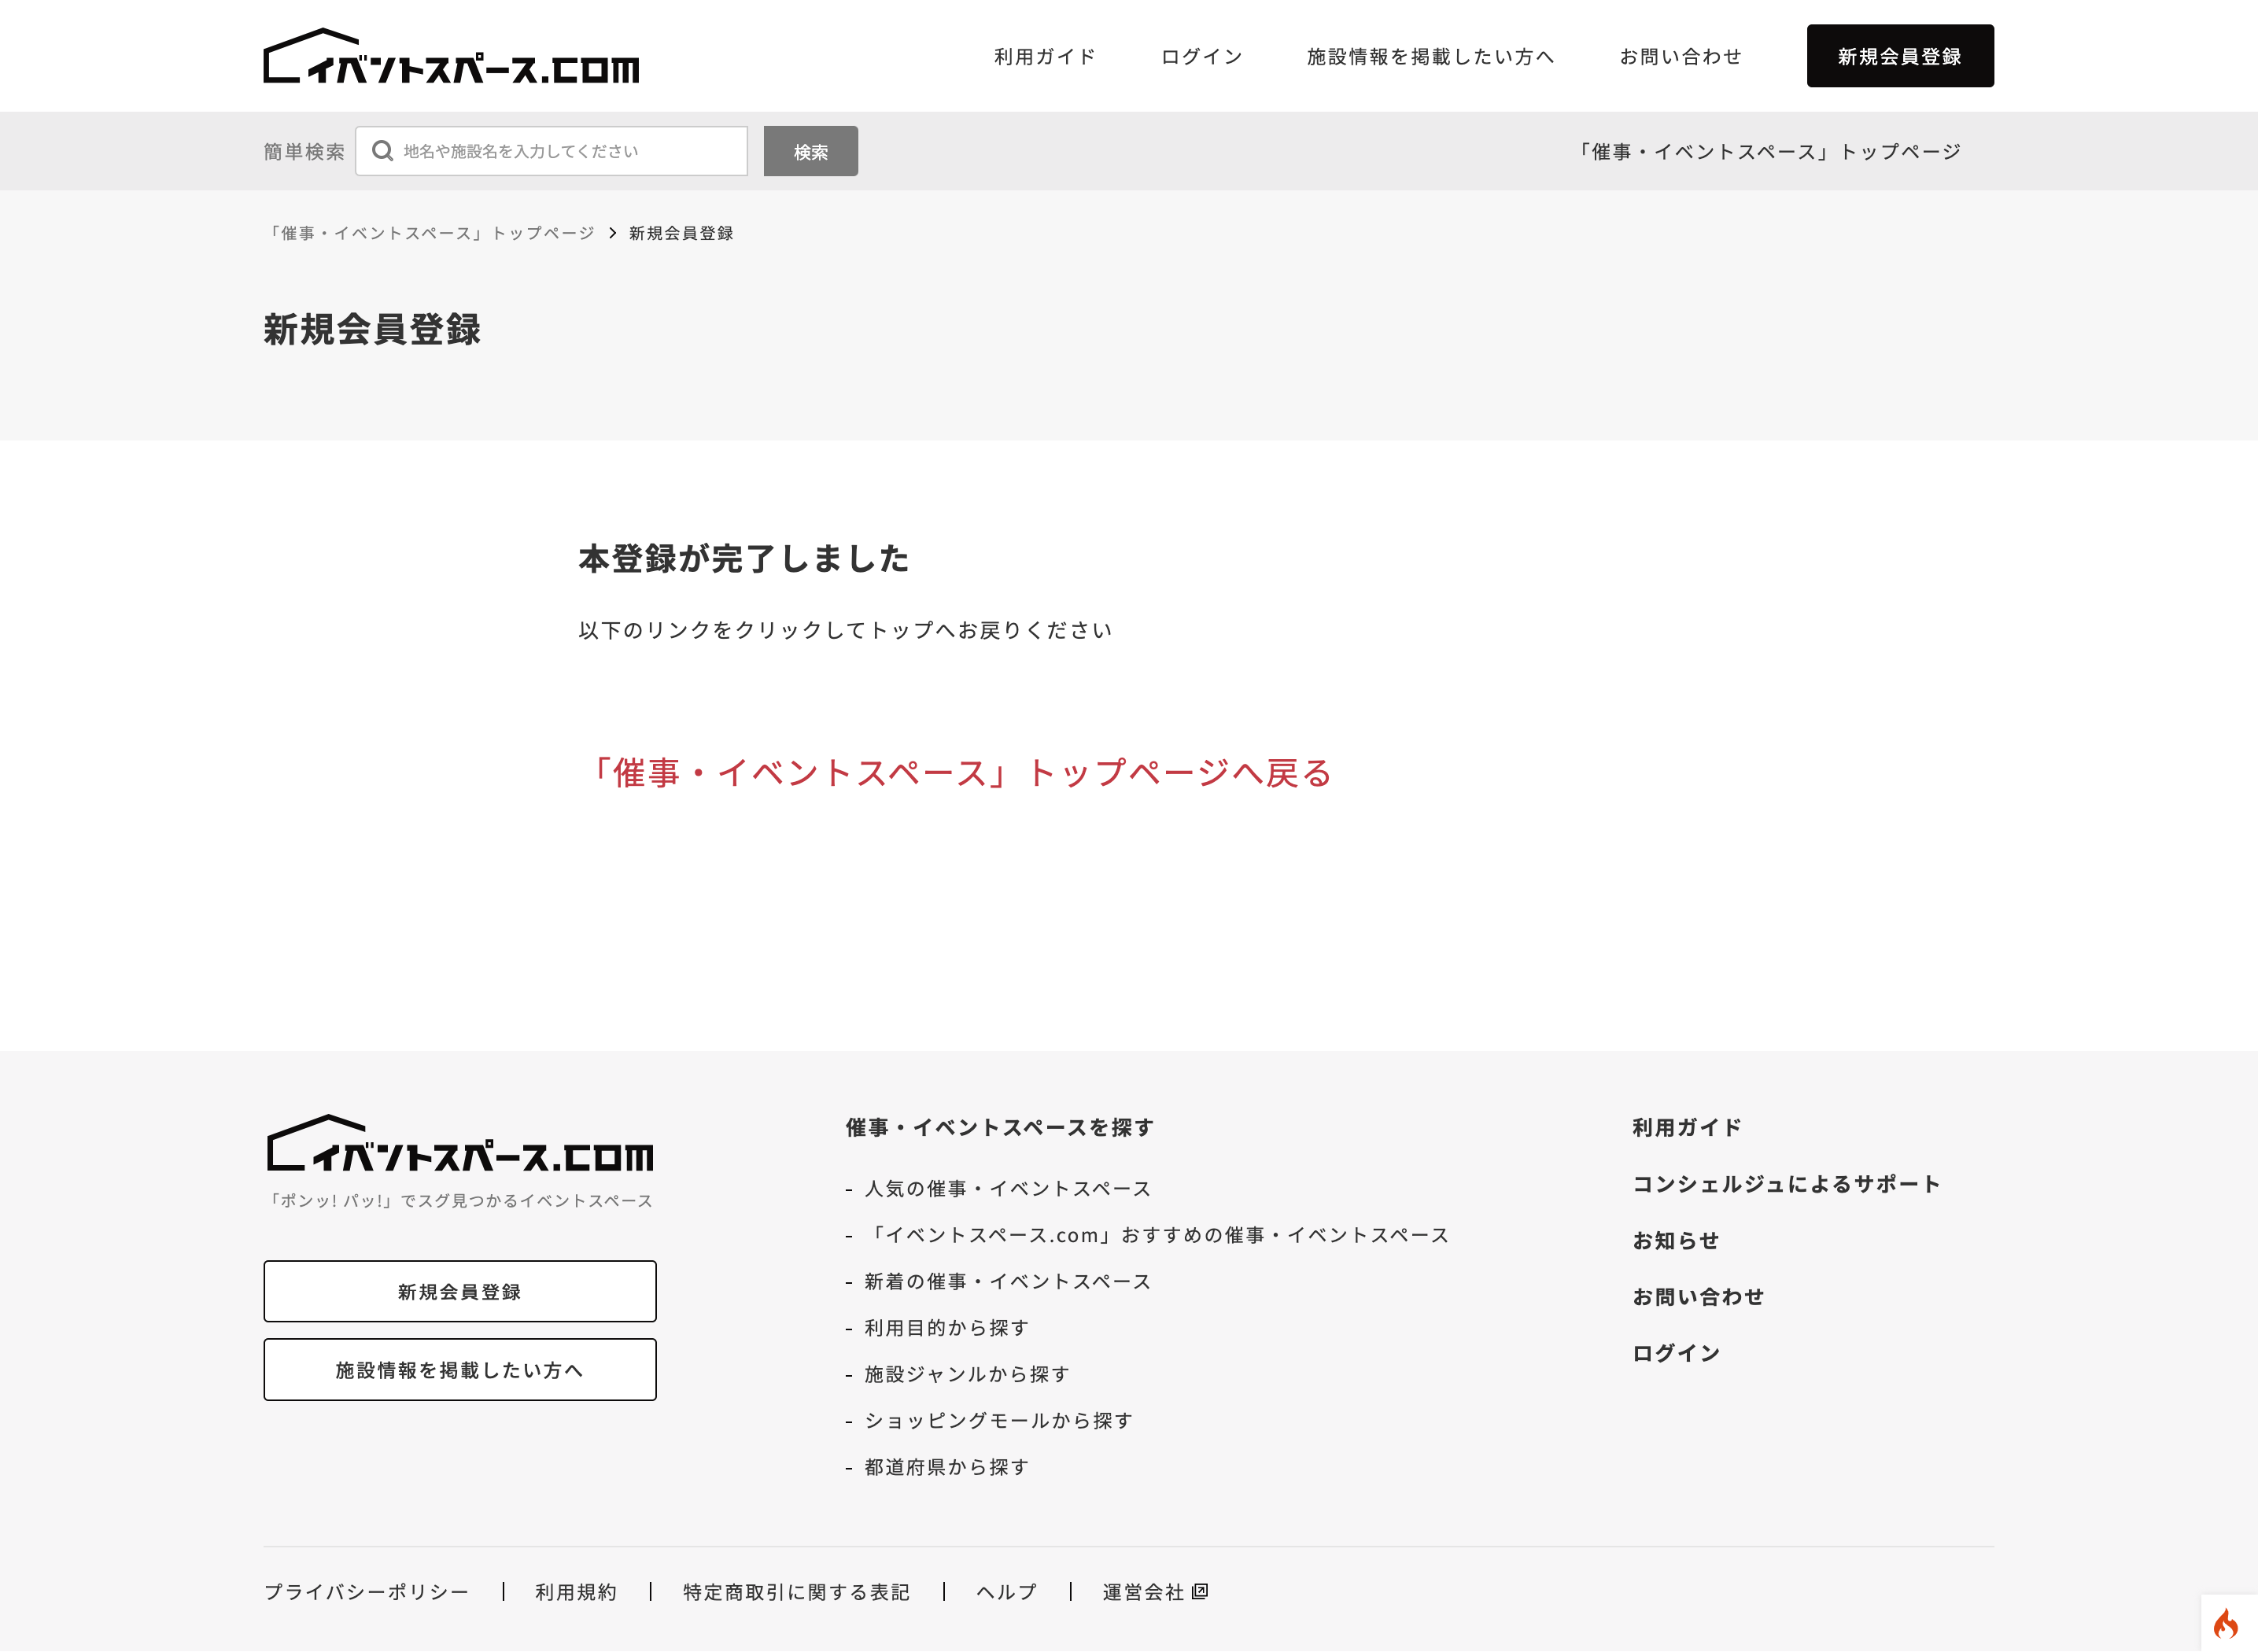This screenshot has width=2258, height=1652.
Task: Click the 簡単検索 label
Action: (x=304, y=151)
